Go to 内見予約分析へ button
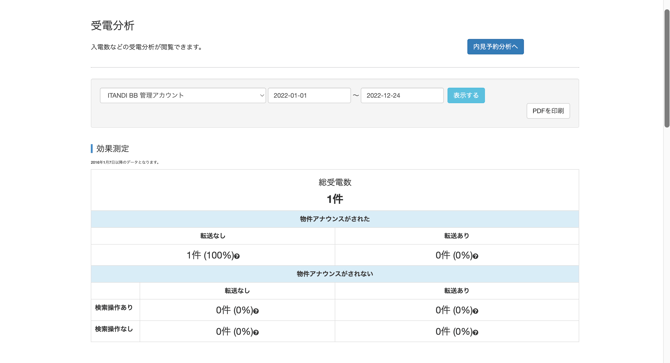670x363 pixels. pos(495,47)
